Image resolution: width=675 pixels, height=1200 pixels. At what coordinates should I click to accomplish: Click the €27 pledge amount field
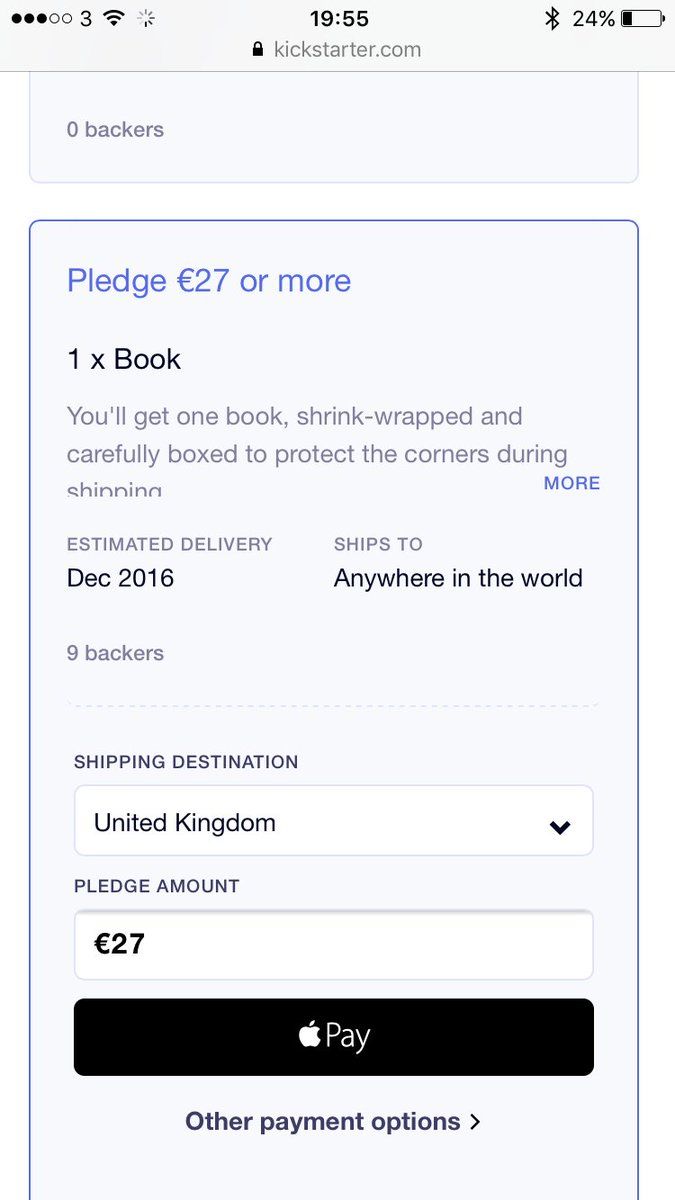[x=333, y=945]
